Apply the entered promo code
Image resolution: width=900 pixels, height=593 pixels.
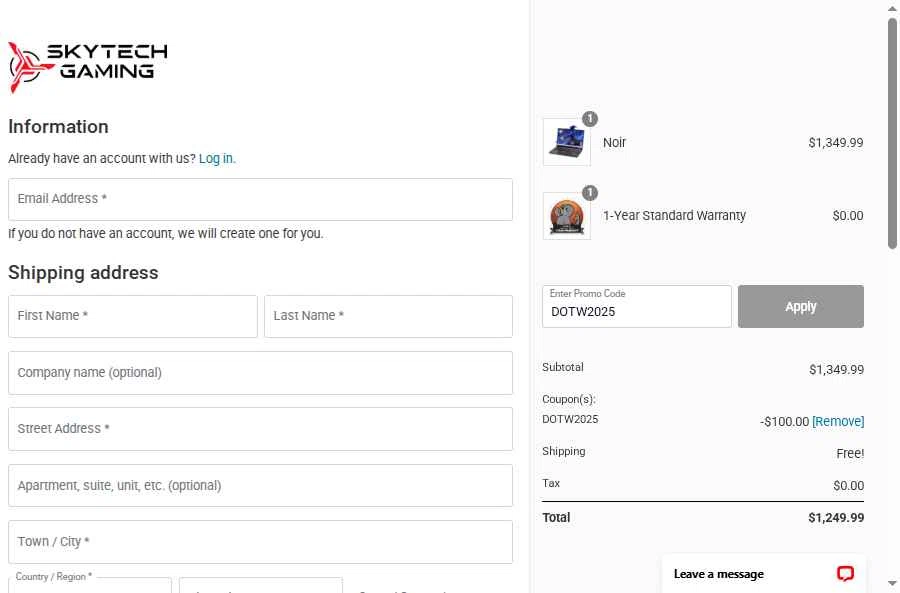801,307
